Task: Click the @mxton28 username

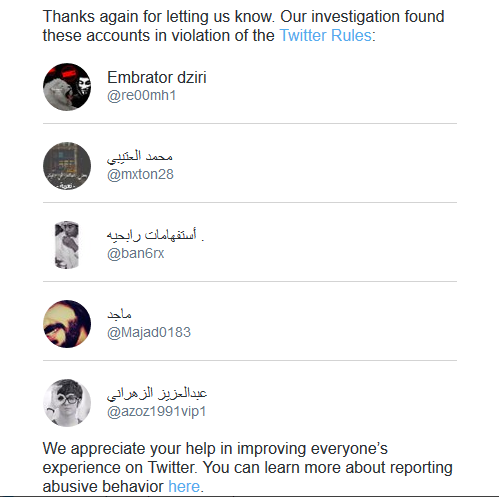Action: 140,175
